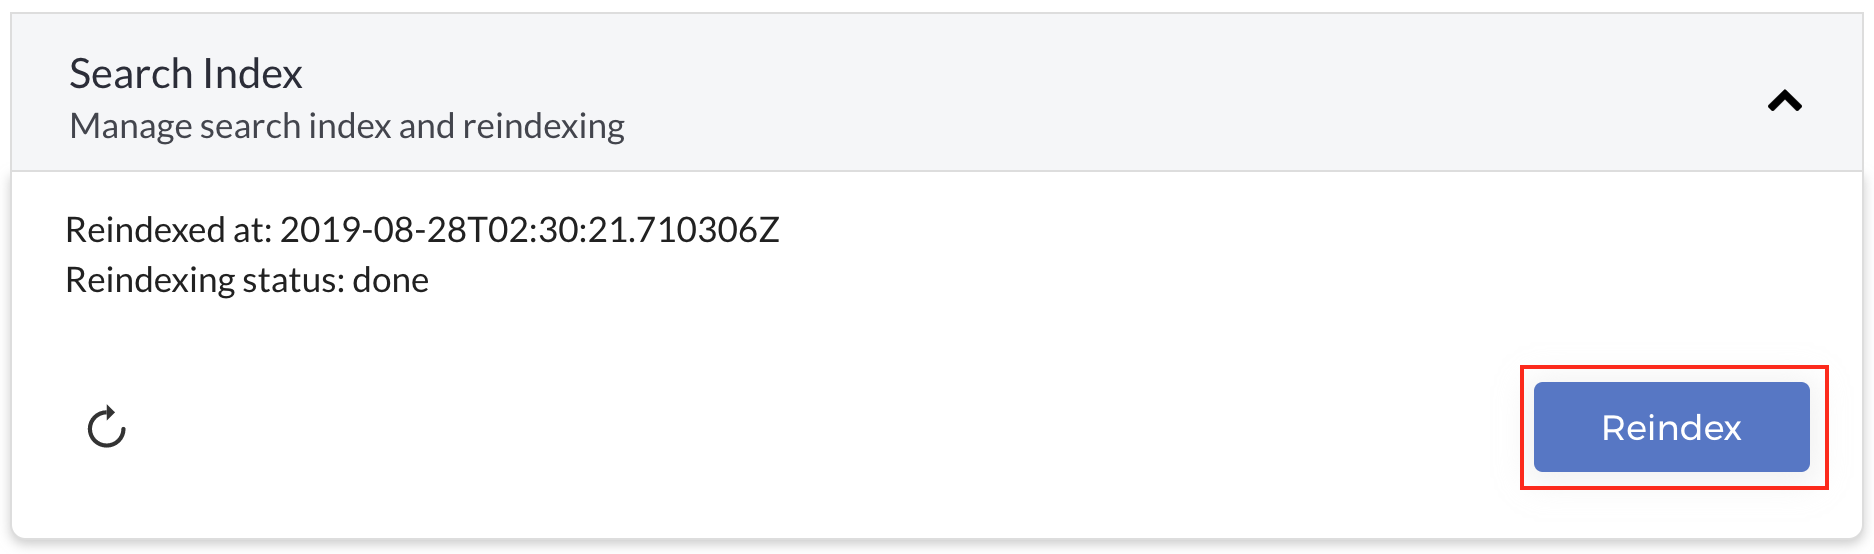Select the Reindexed at timestamp value
This screenshot has width=1874, height=554.
529,230
